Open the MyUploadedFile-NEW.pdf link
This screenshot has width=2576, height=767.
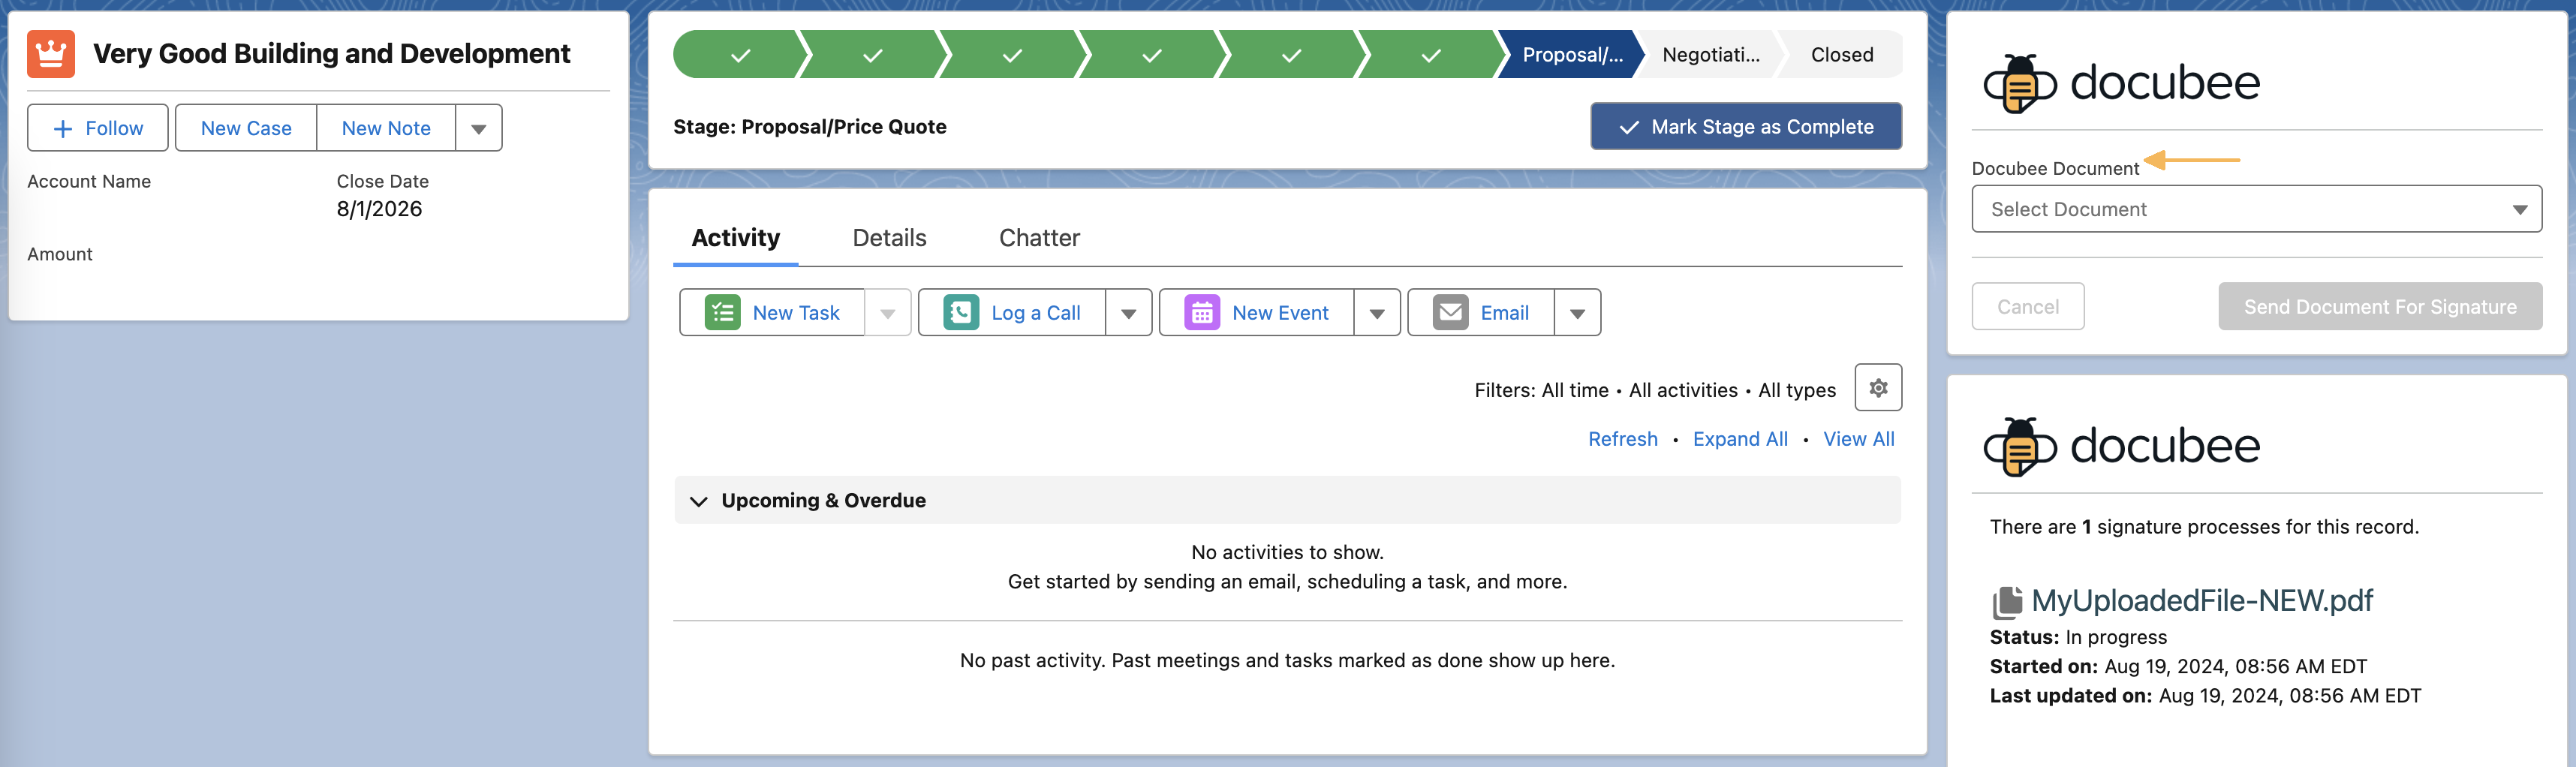2202,600
